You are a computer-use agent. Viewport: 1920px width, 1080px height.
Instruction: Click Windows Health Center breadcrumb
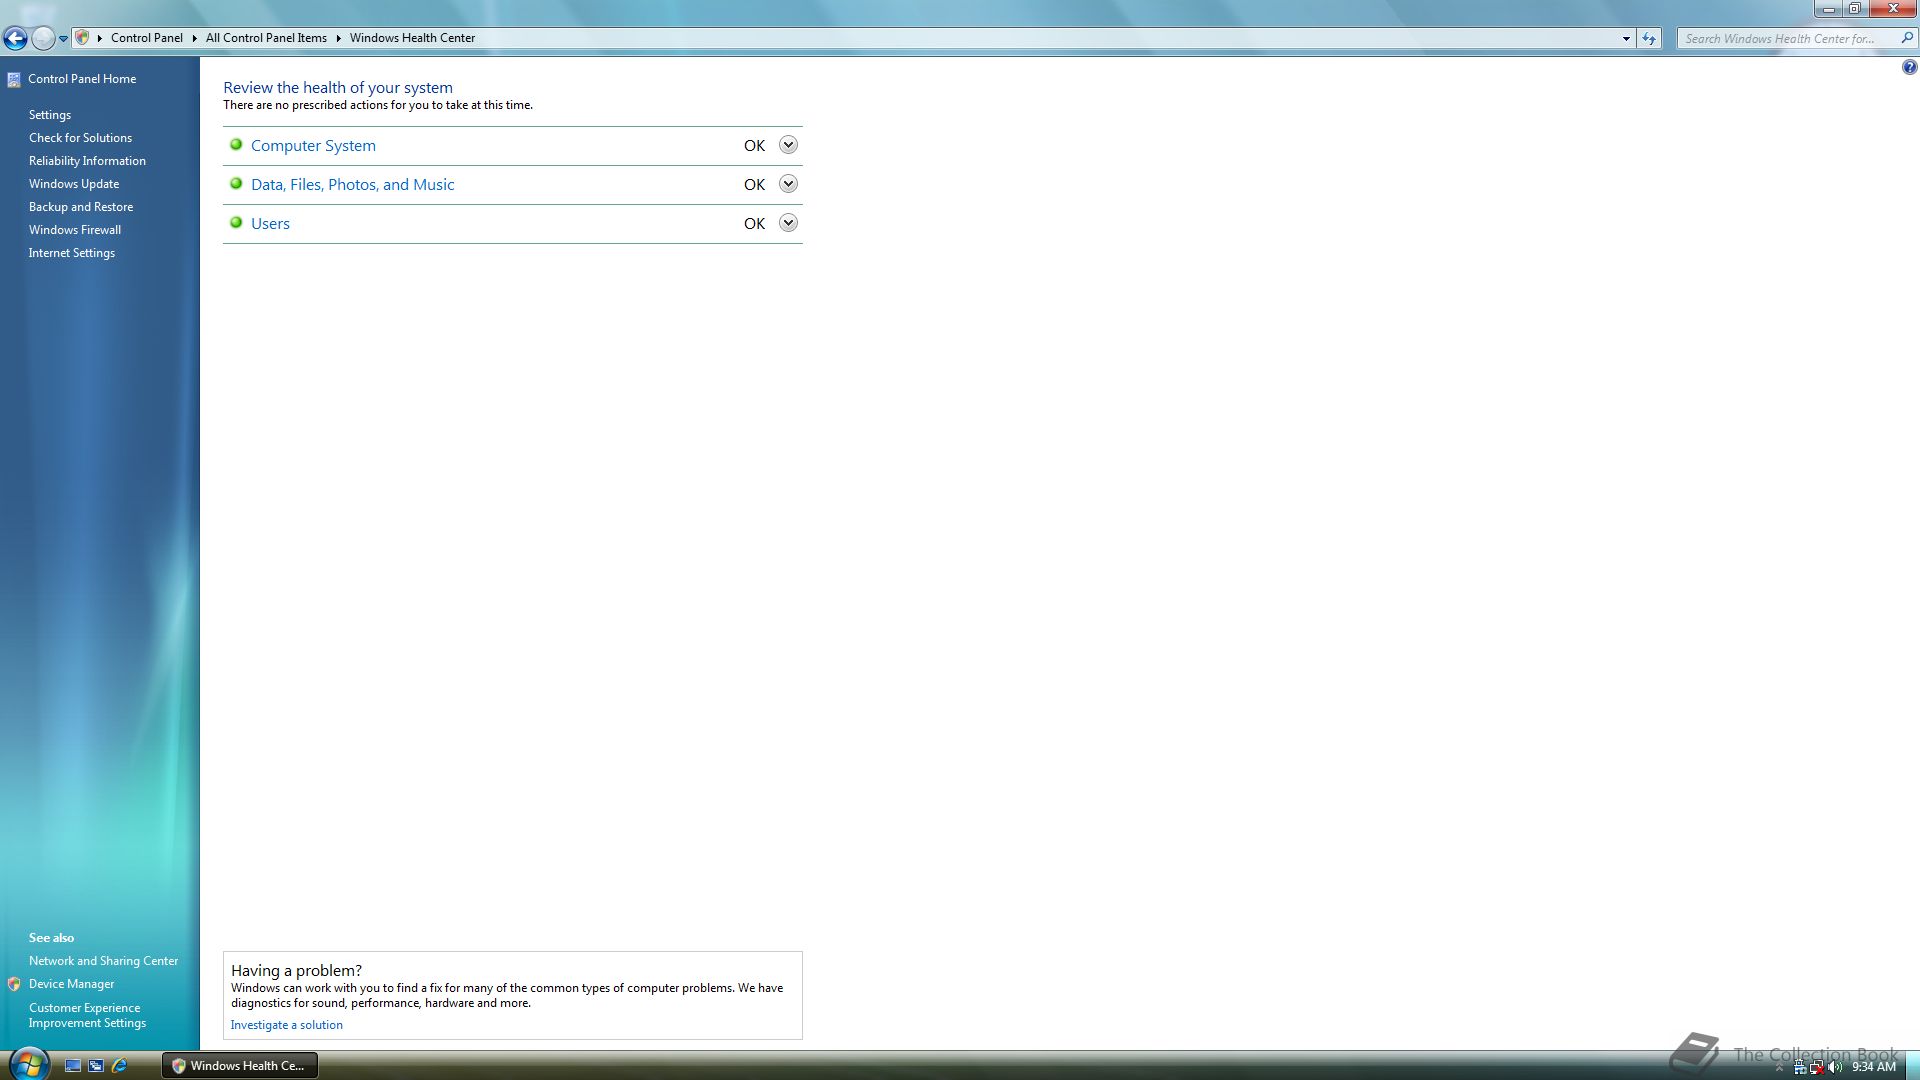(x=412, y=38)
